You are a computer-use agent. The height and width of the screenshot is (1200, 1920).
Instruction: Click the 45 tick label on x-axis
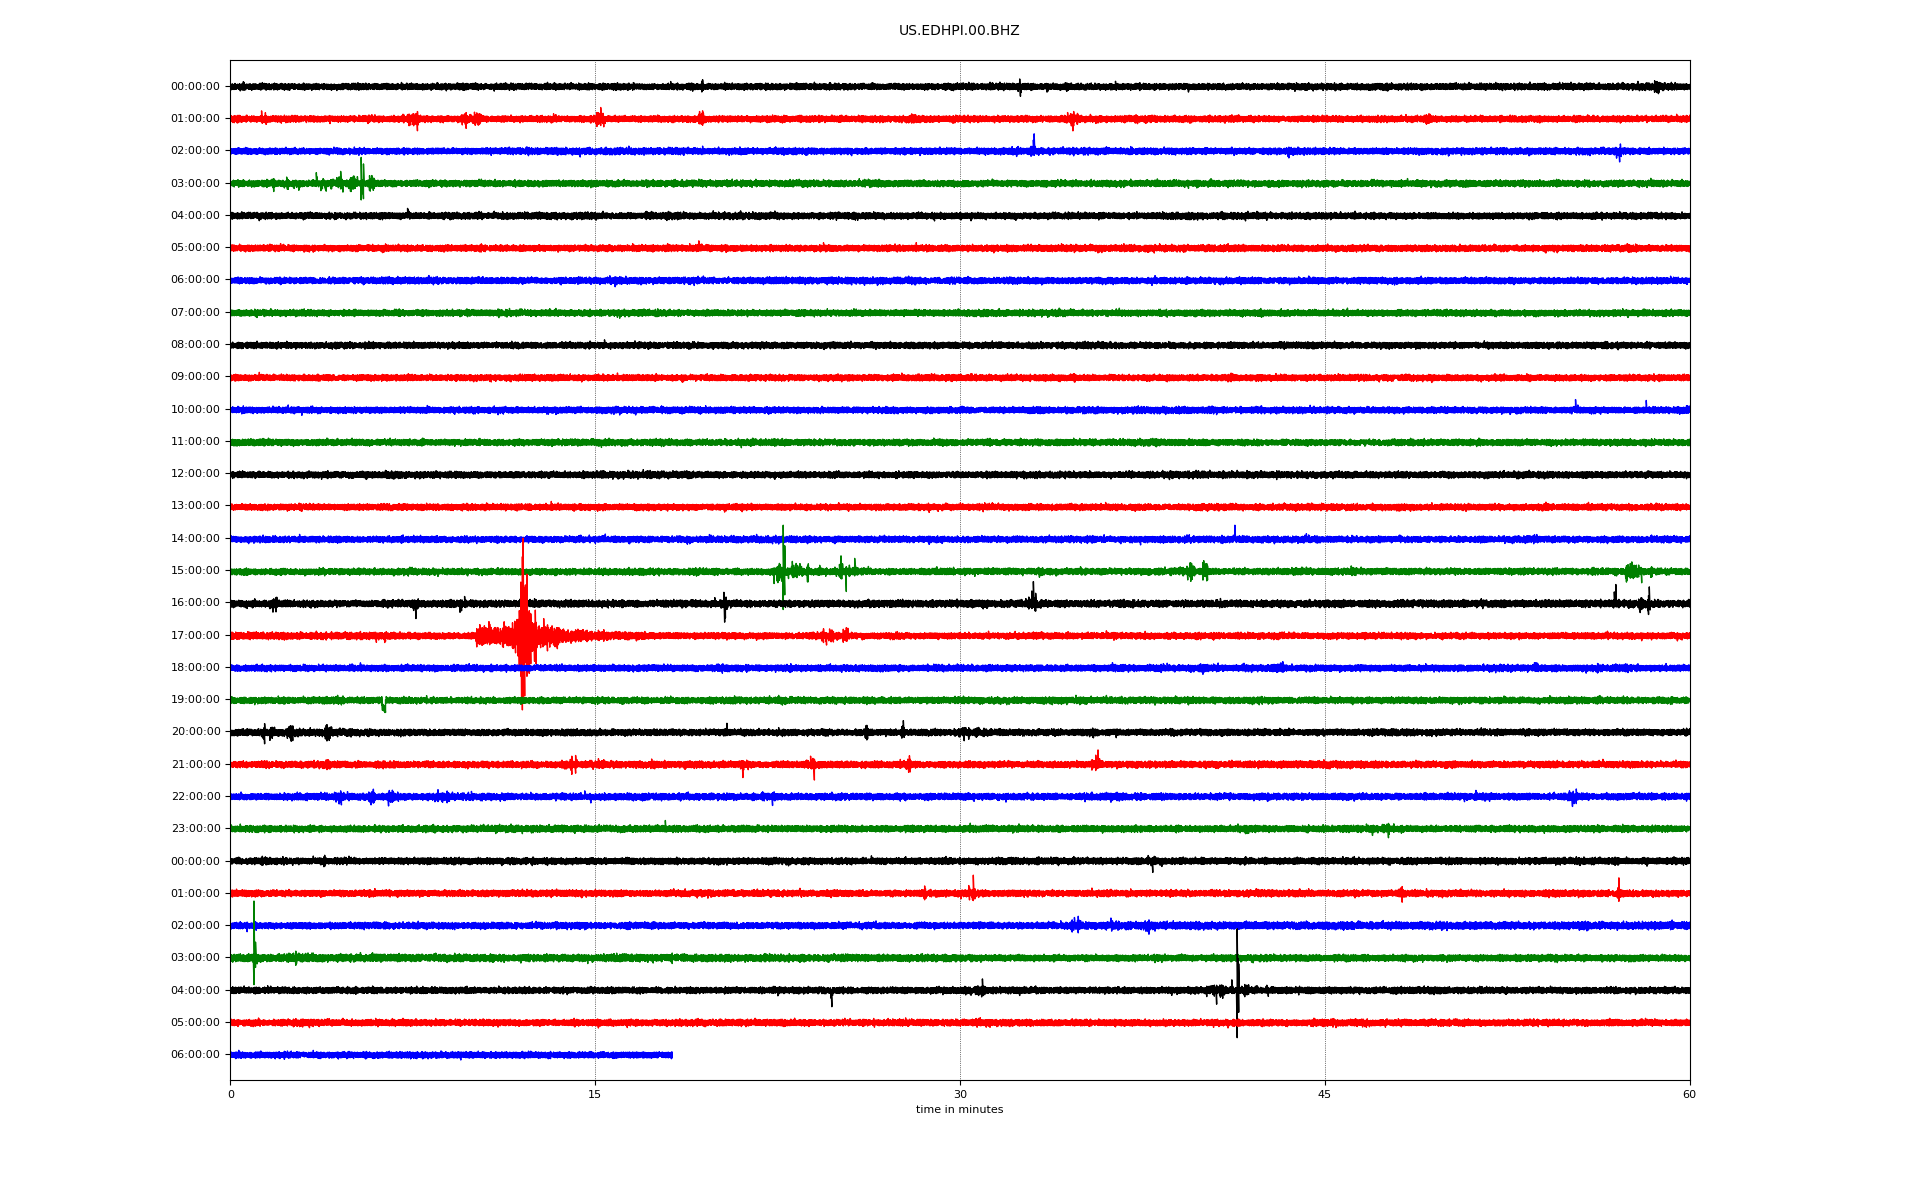coord(1324,1094)
